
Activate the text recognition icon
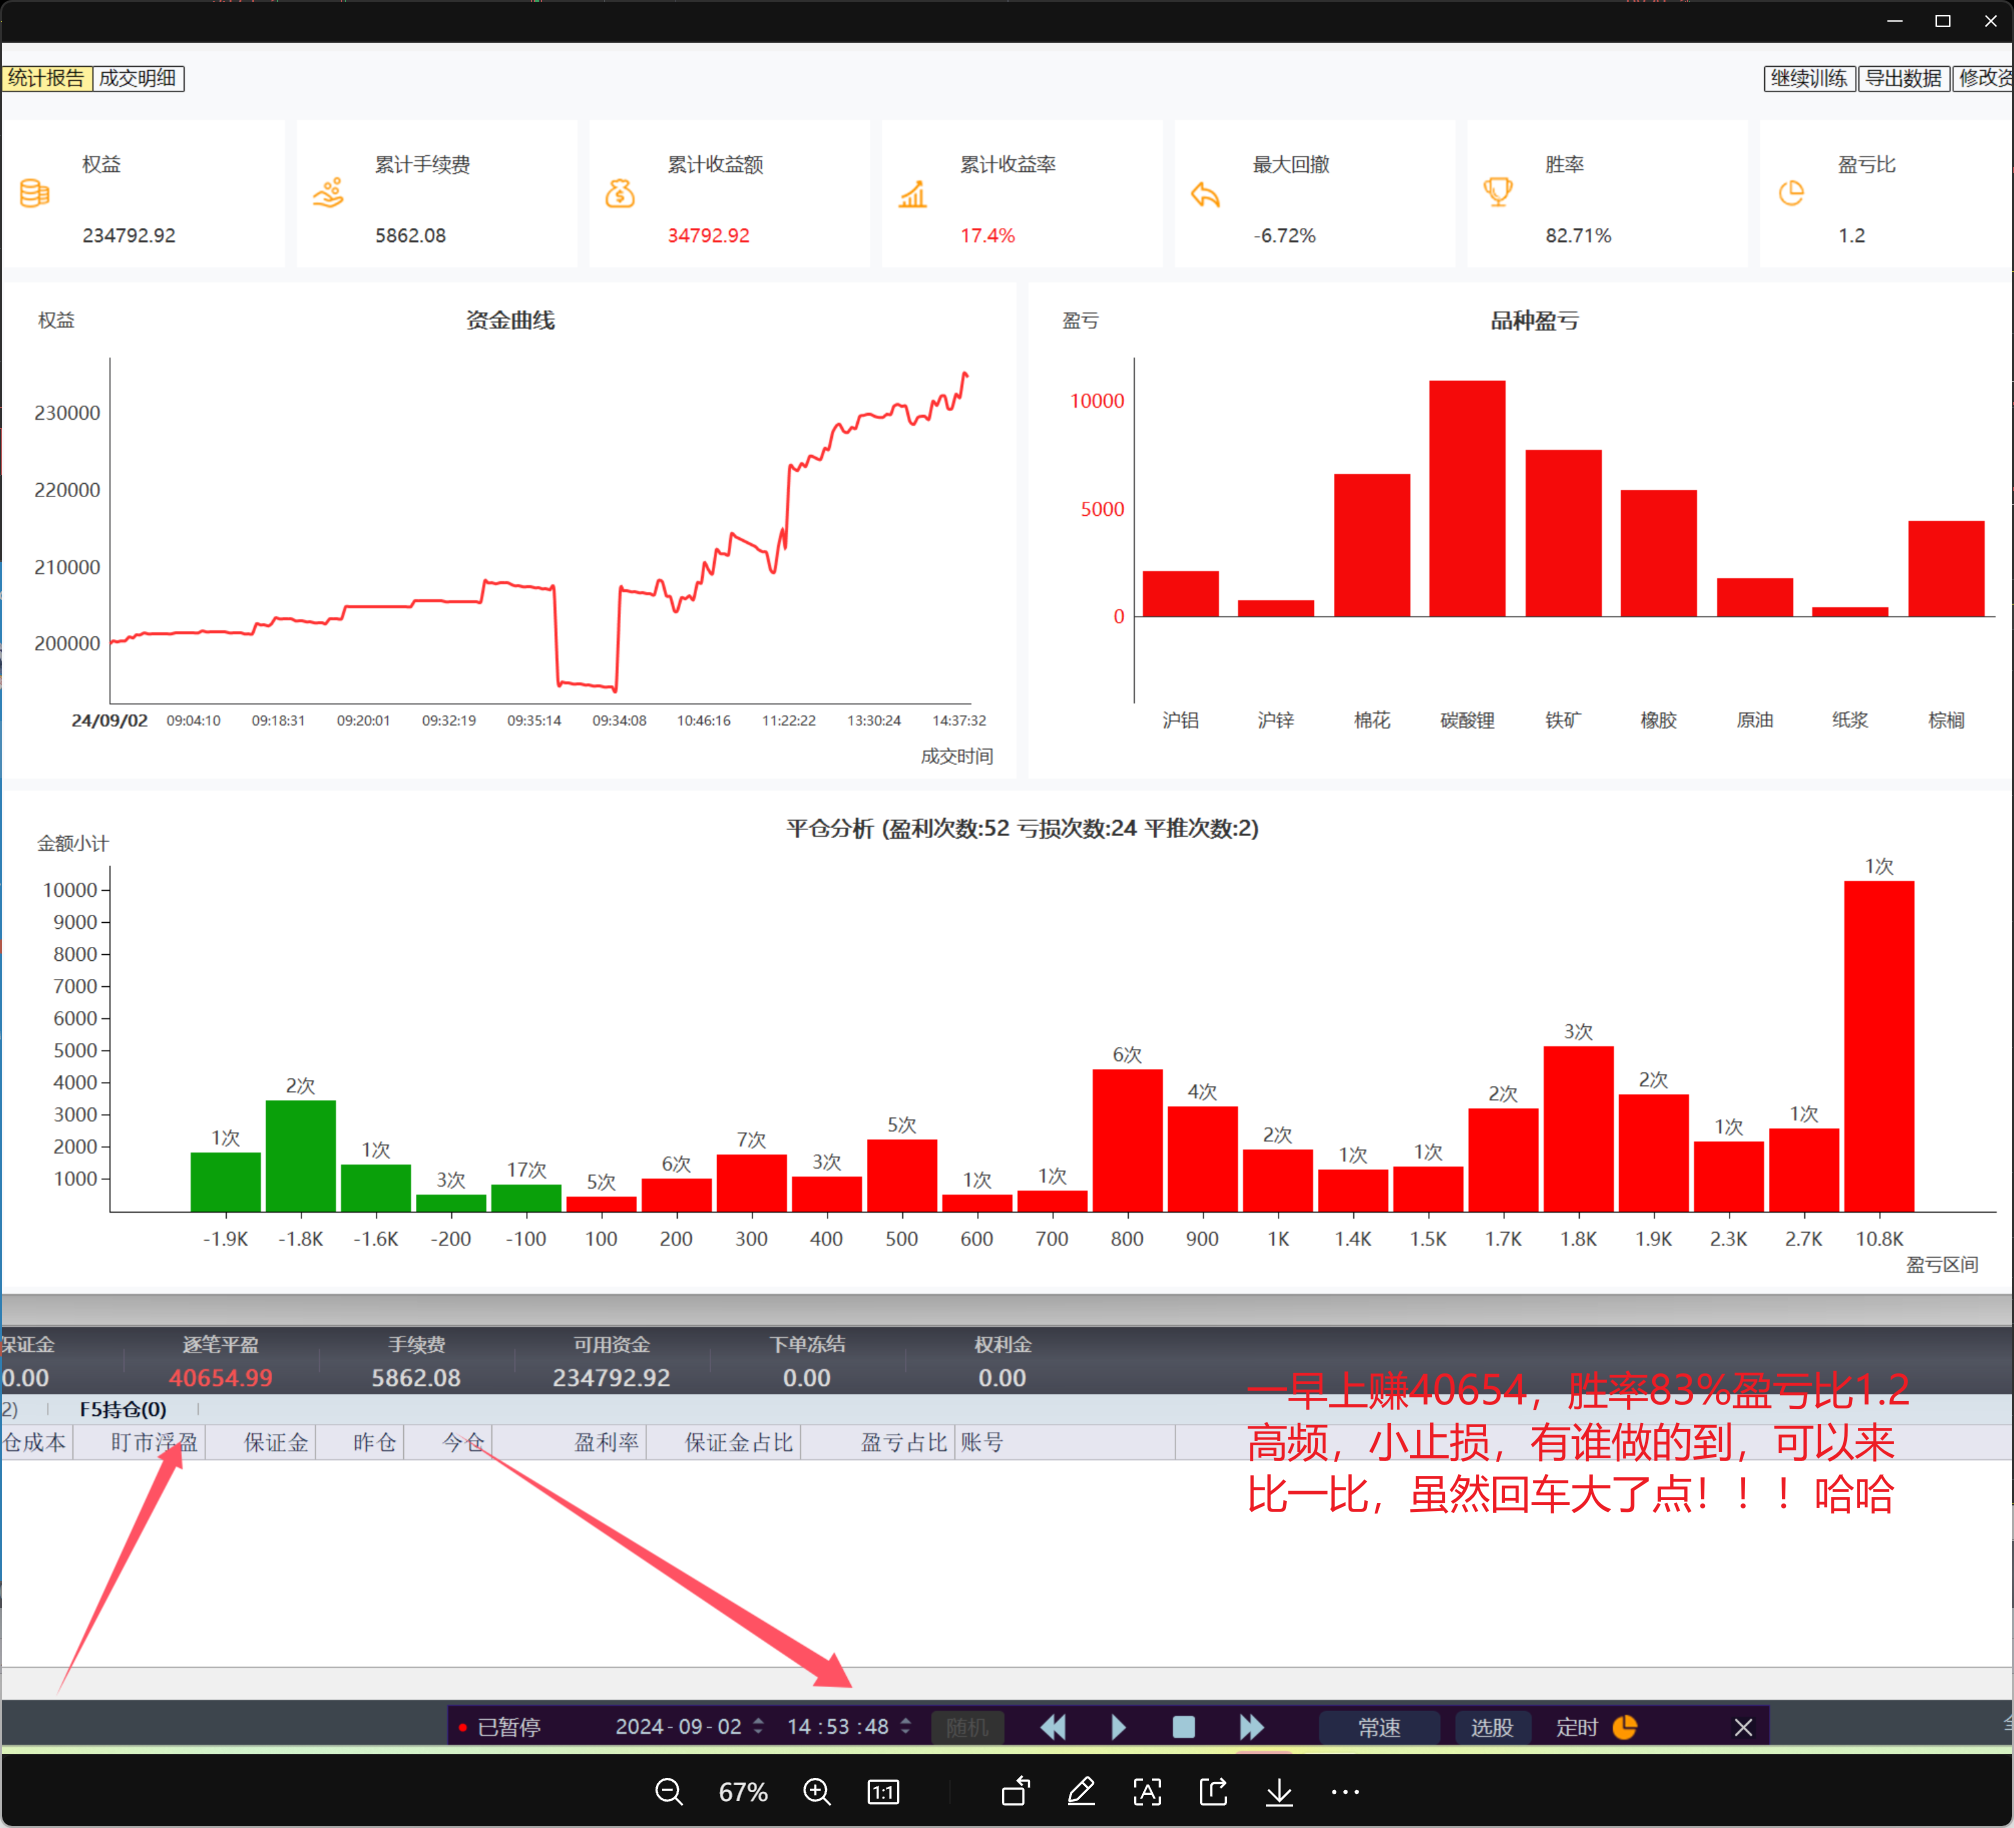1147,1792
